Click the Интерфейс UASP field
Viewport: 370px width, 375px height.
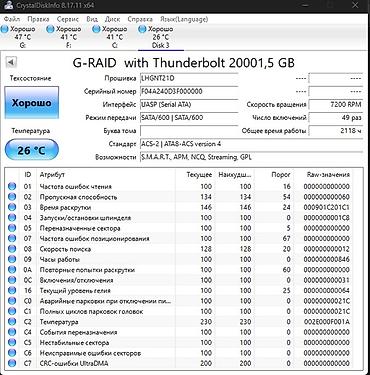click(189, 104)
